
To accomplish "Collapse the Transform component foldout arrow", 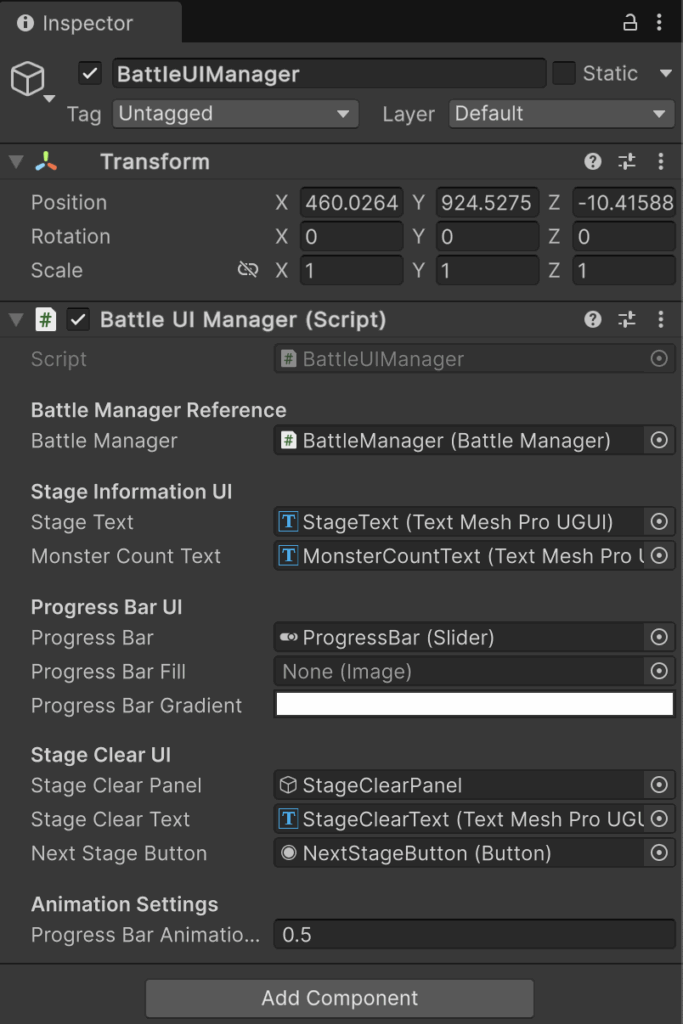I will pyautogui.click(x=16, y=161).
